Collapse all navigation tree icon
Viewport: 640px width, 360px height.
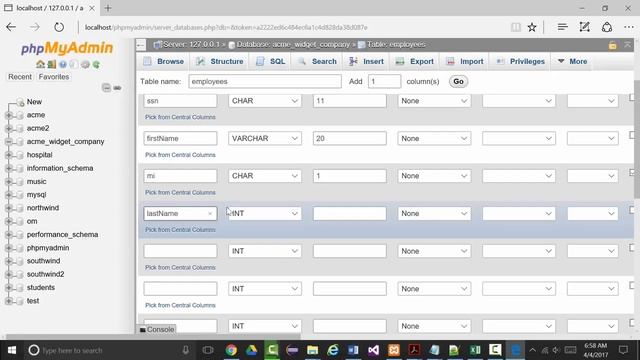coord(106,88)
